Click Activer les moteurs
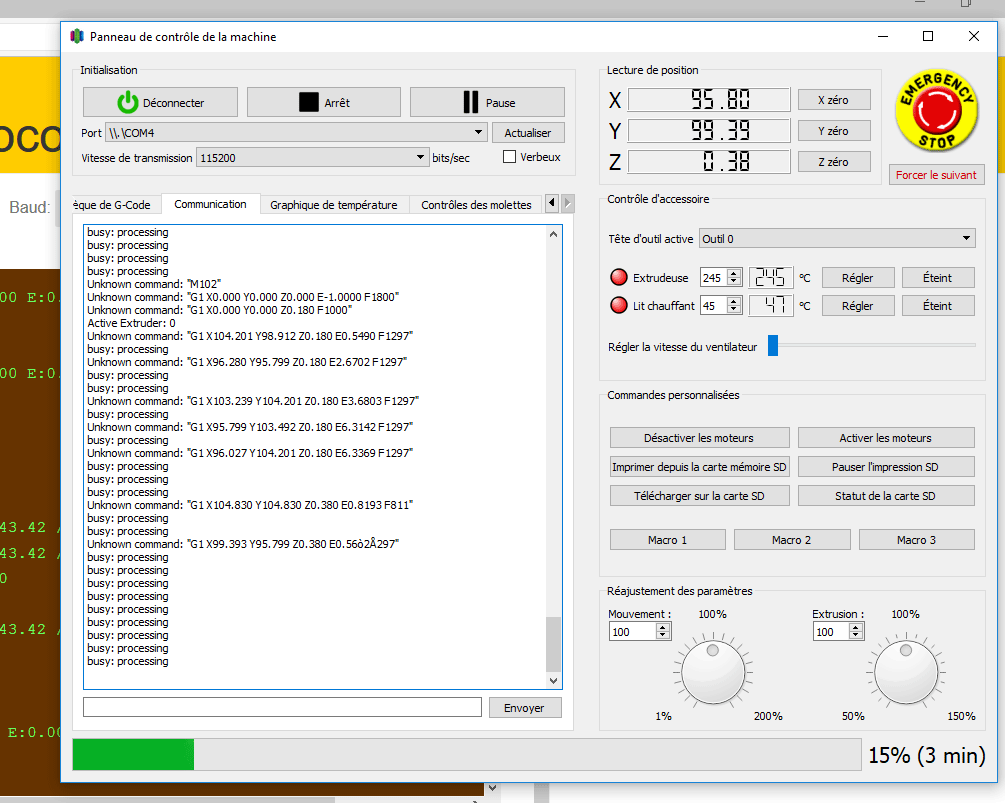 click(x=886, y=438)
